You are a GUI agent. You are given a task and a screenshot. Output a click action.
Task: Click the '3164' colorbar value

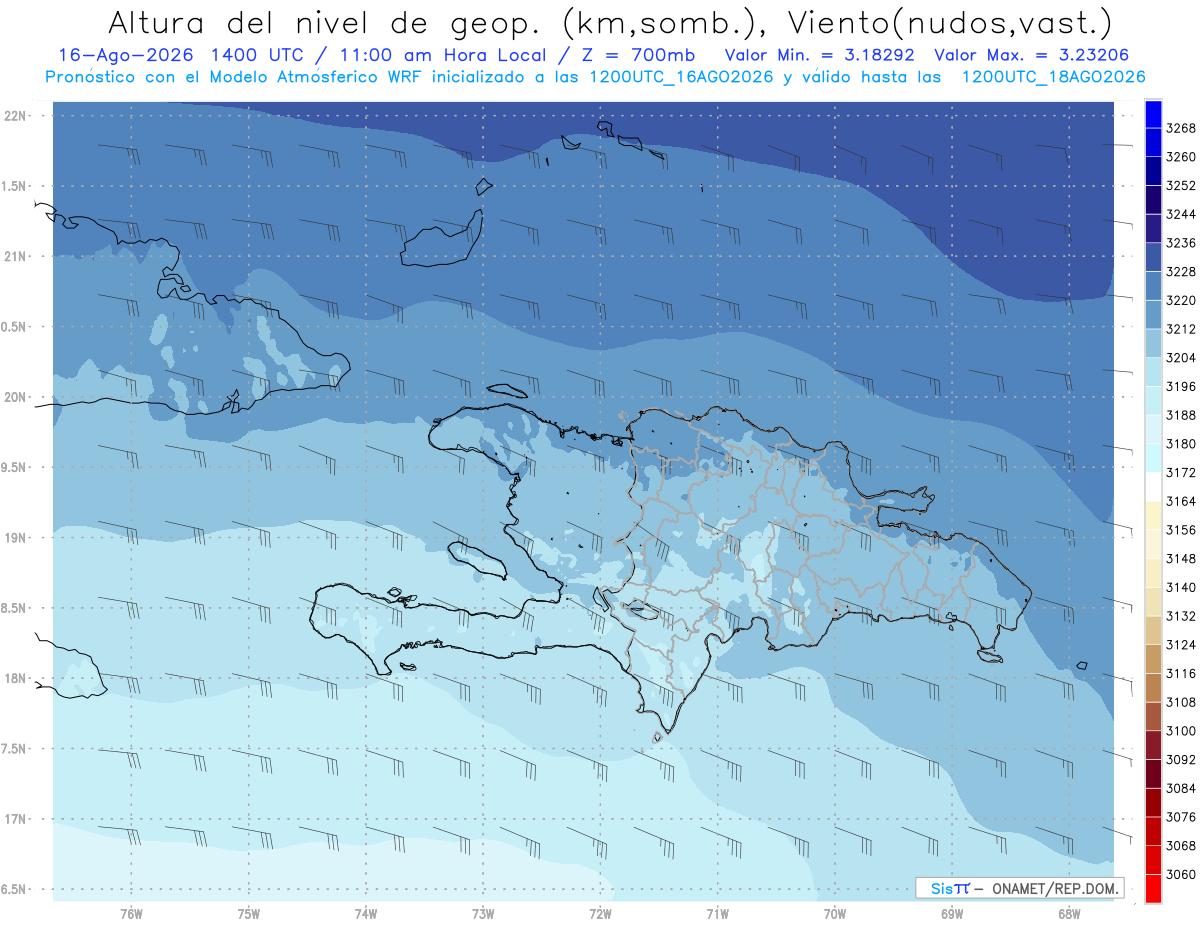pos(1181,501)
